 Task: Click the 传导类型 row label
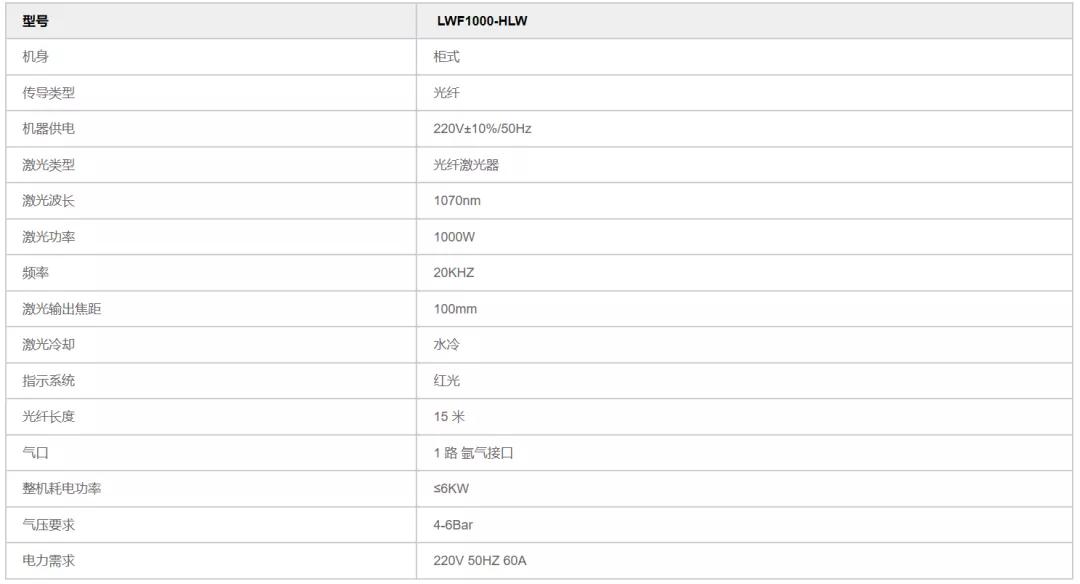(48, 93)
